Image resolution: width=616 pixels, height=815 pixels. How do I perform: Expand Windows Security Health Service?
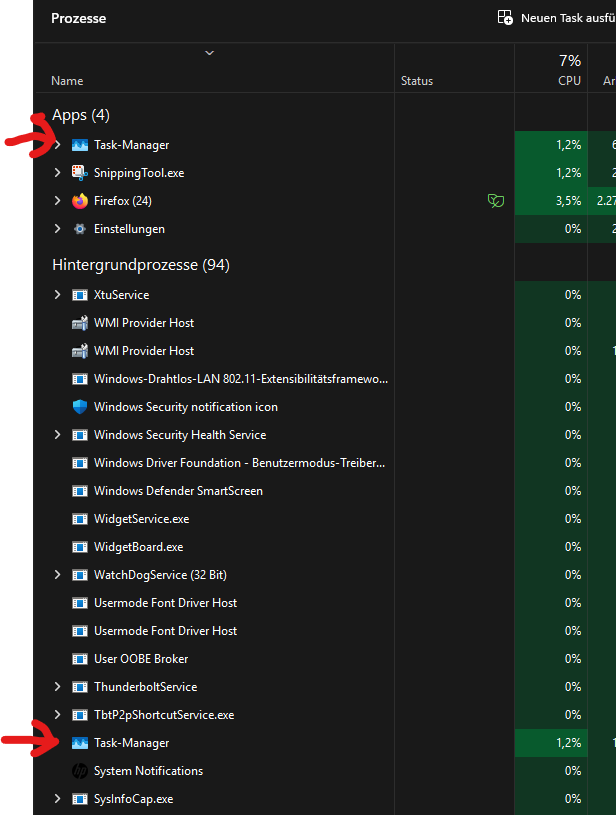tap(57, 435)
